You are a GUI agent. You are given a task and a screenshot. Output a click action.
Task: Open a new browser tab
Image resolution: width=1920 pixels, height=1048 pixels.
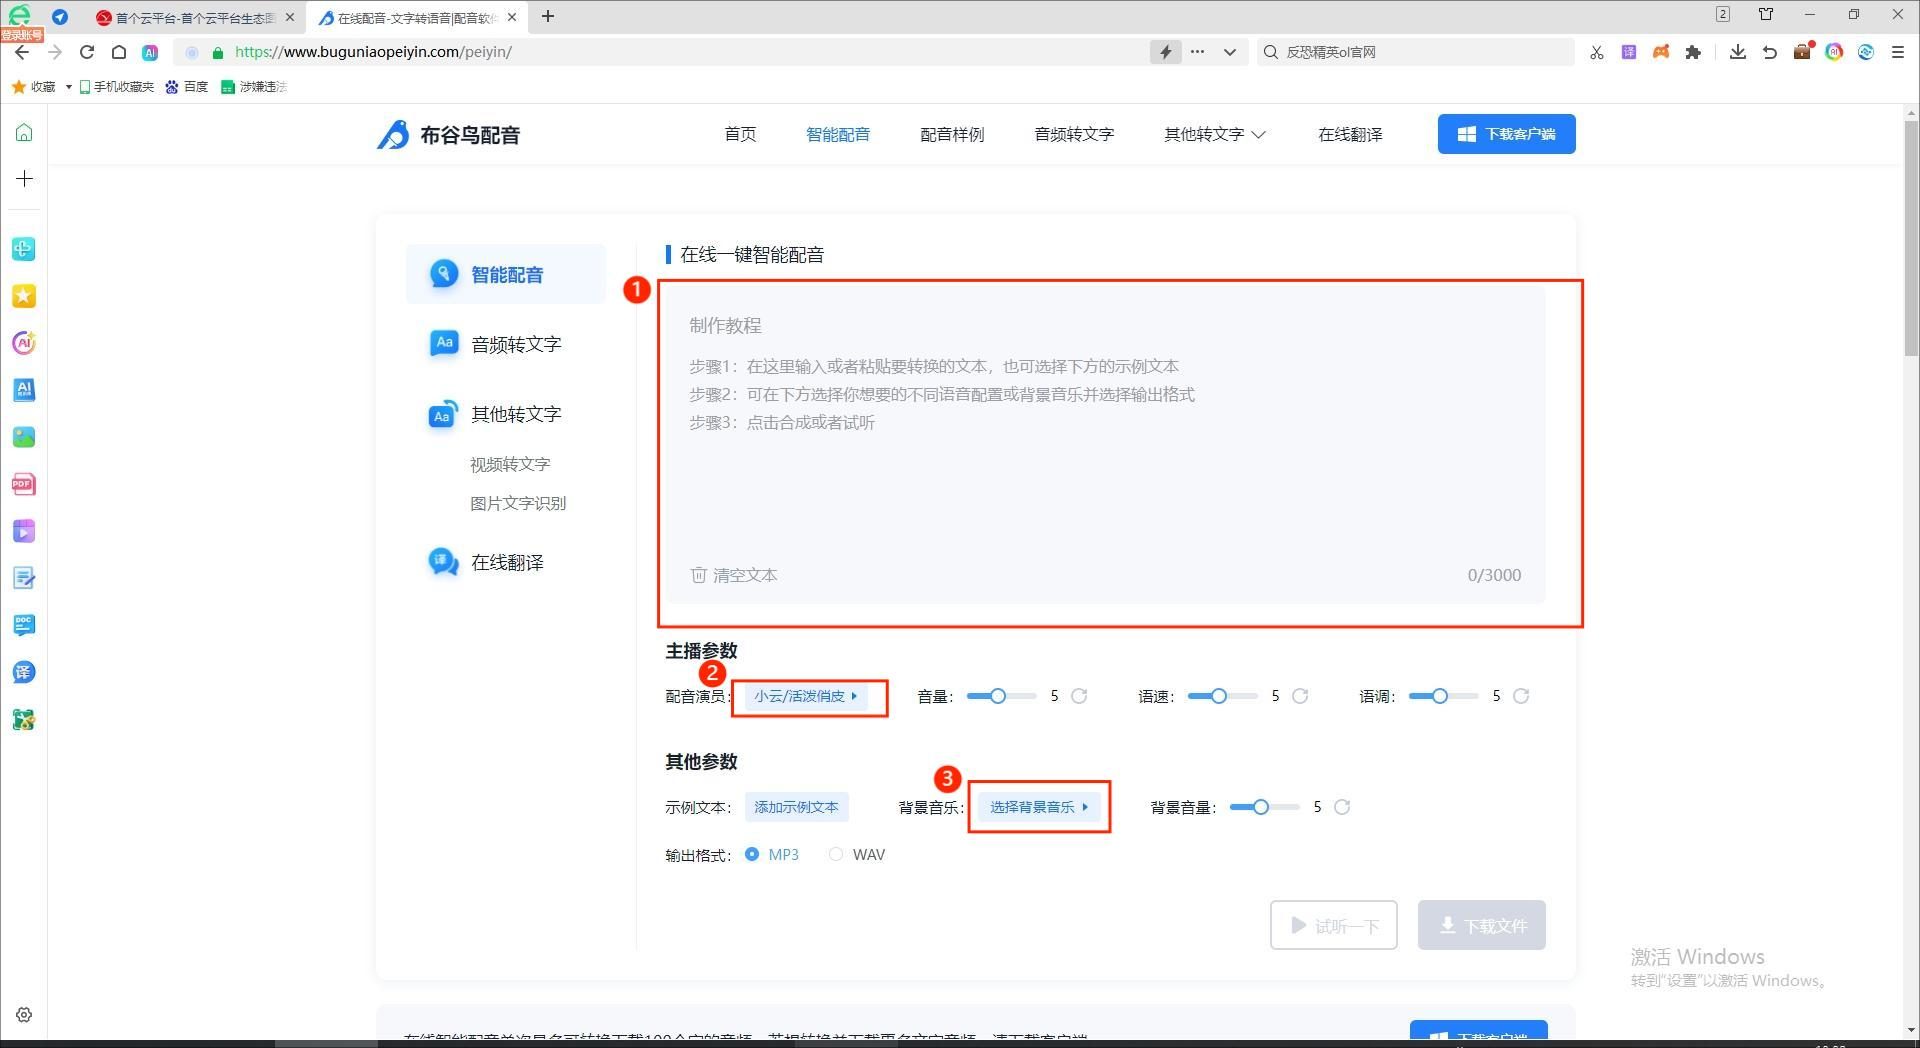click(x=548, y=16)
